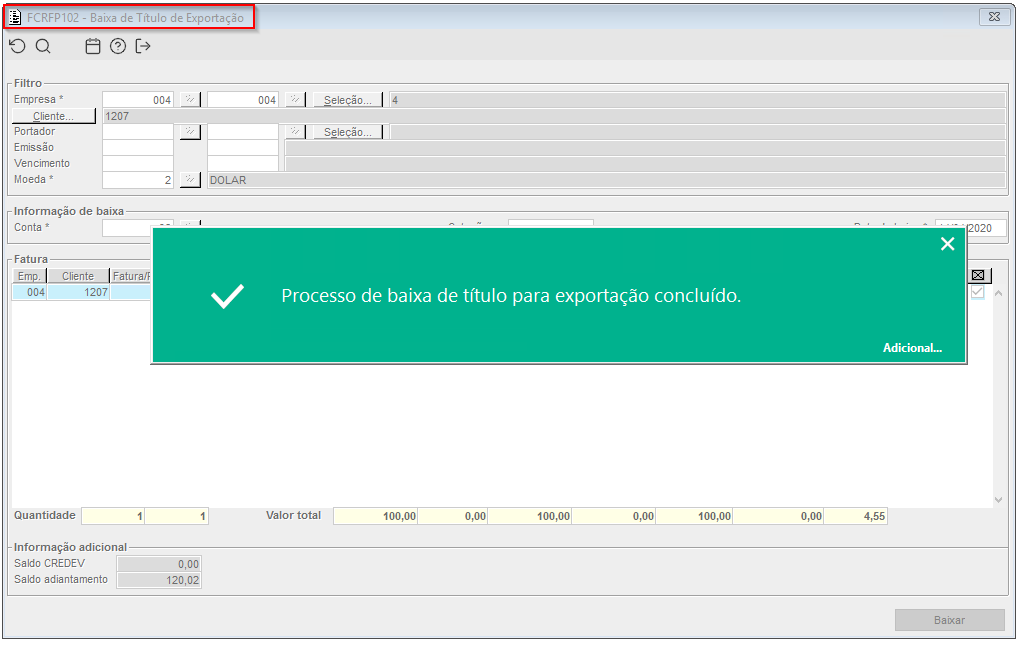This screenshot has height=645, width=1022.
Task: Click Seleção button on Empresa row
Action: (347, 100)
